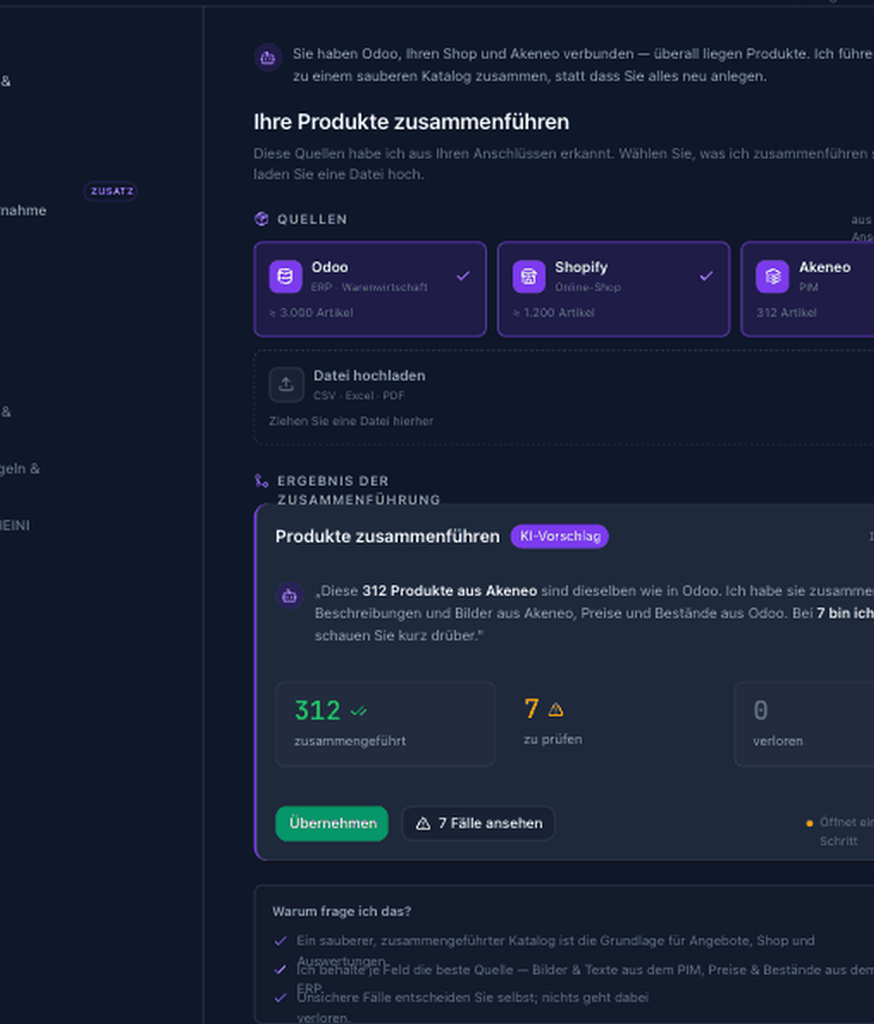The image size is (874, 1024).
Task: Click the 0 verloren stat card
Action: click(804, 724)
